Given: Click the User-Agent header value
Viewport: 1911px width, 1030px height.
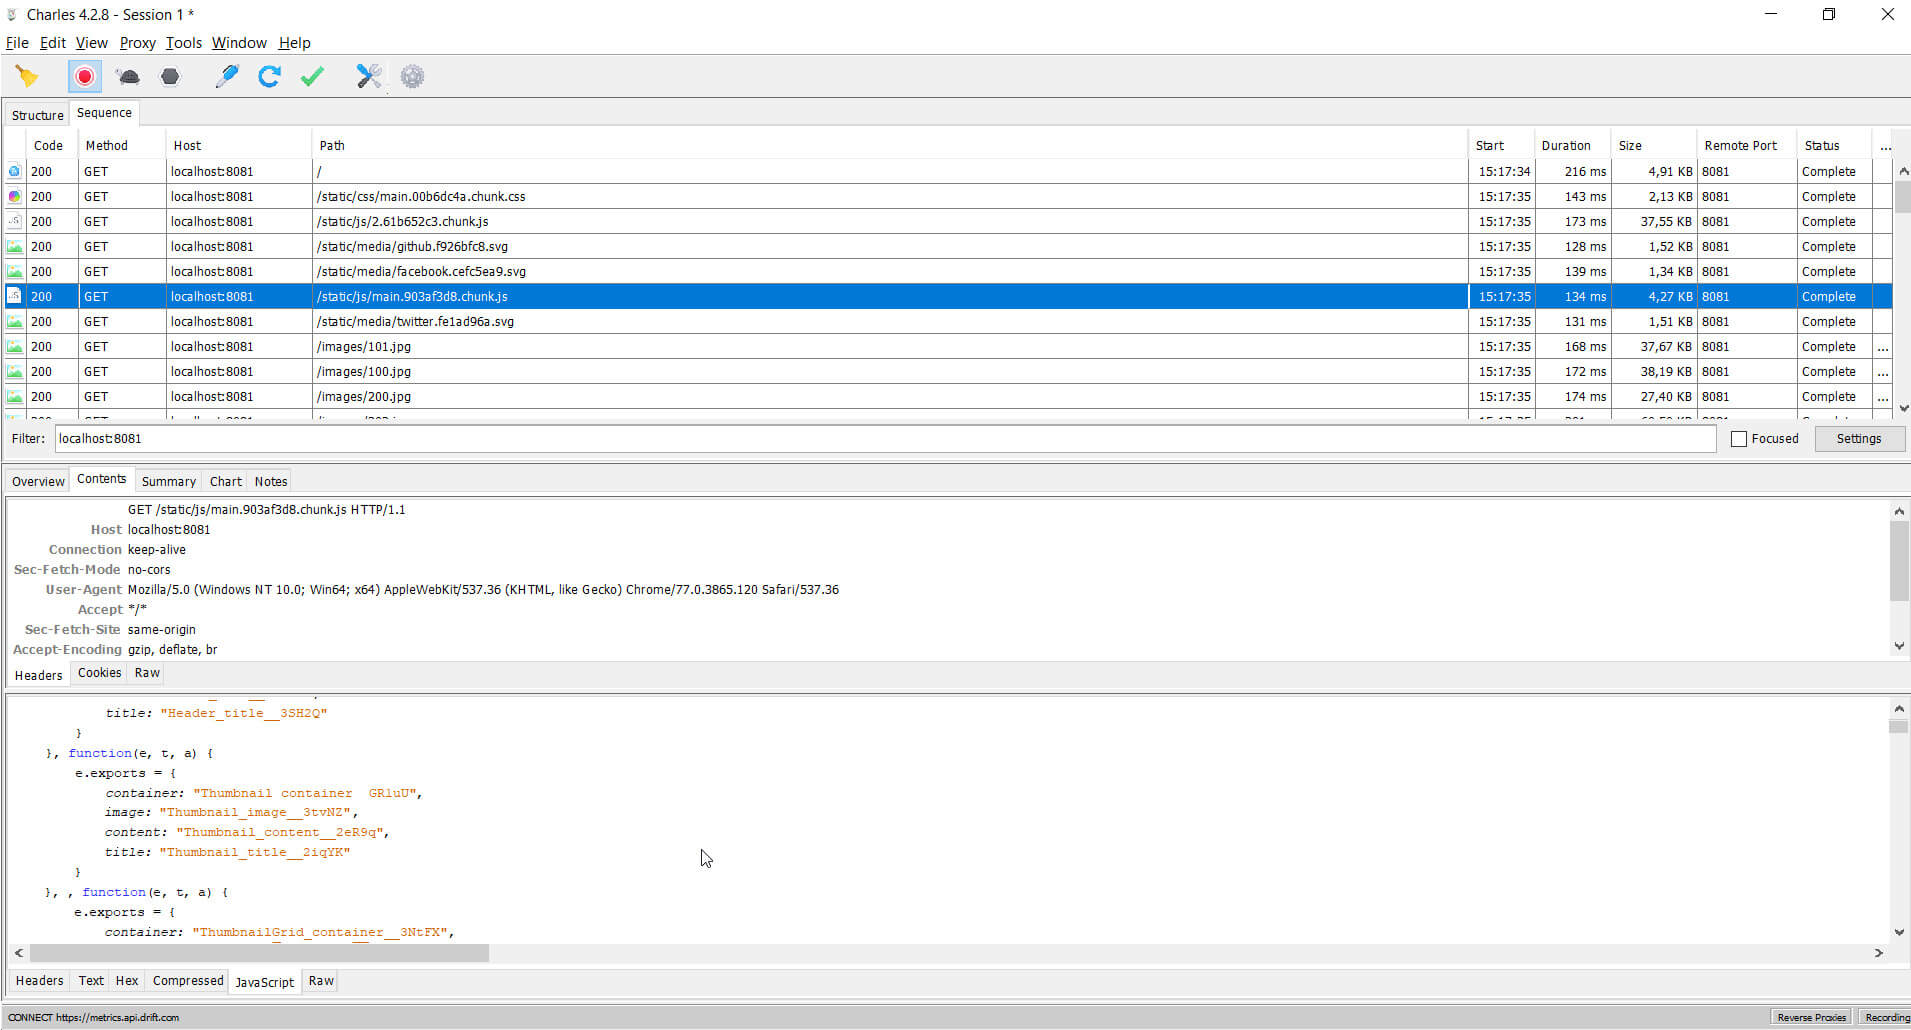Looking at the screenshot, I should tap(483, 590).
